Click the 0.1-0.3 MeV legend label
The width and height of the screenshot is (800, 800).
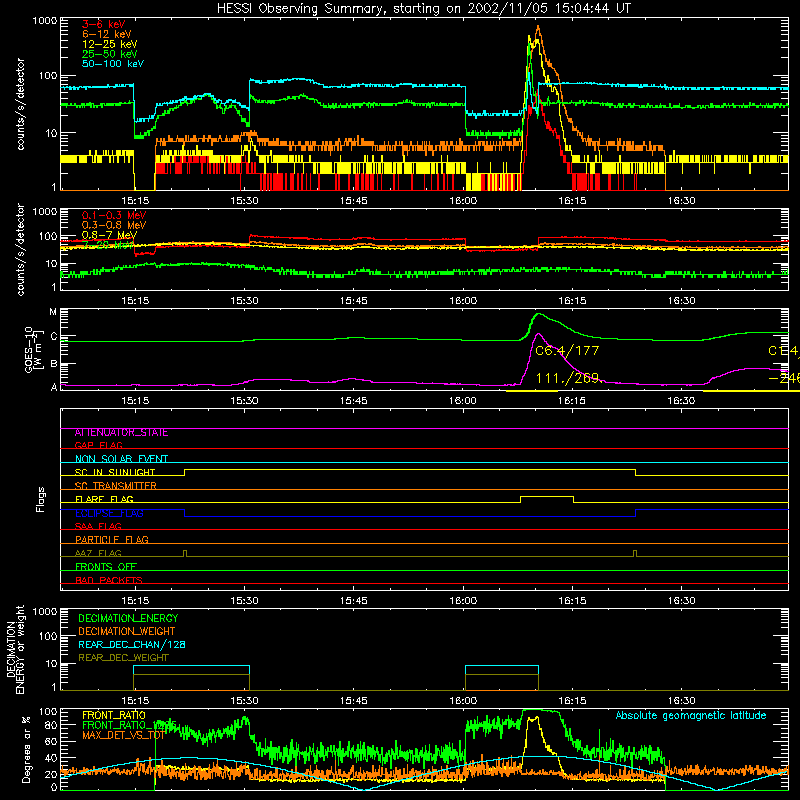[x=114, y=215]
